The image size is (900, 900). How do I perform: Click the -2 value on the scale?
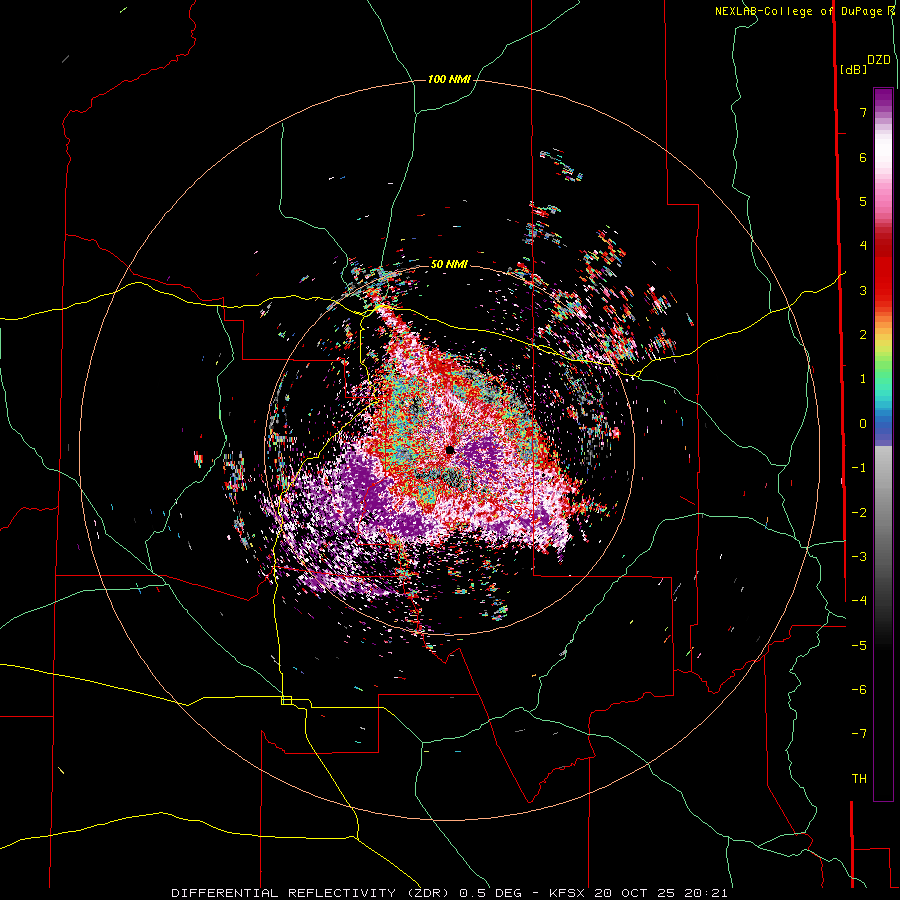click(859, 513)
